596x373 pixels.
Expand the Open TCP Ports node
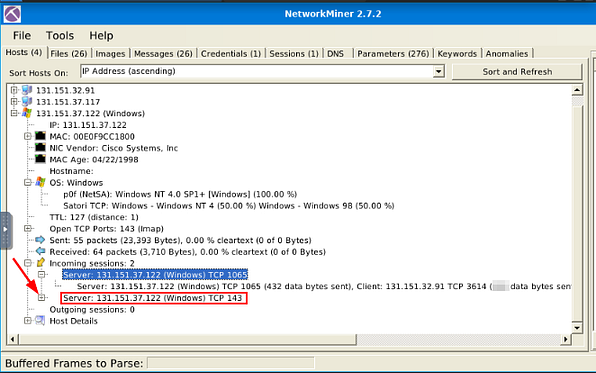(x=28, y=228)
